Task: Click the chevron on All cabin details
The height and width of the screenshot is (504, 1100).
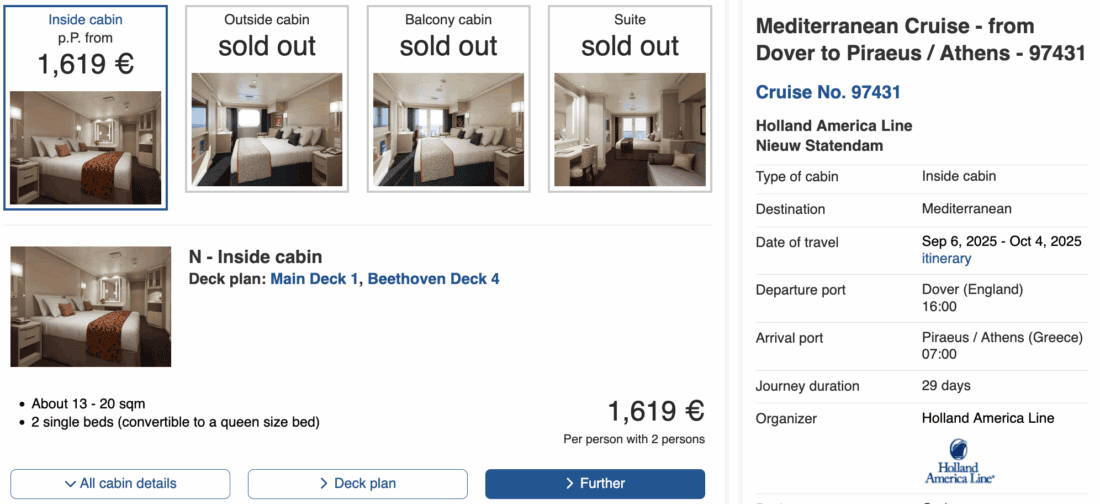Action: 70,484
